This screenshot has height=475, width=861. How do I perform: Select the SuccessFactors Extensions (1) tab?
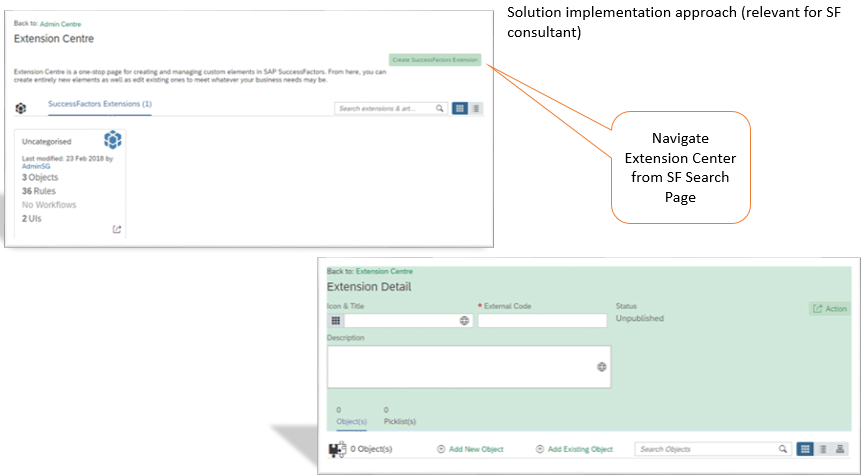[x=100, y=104]
